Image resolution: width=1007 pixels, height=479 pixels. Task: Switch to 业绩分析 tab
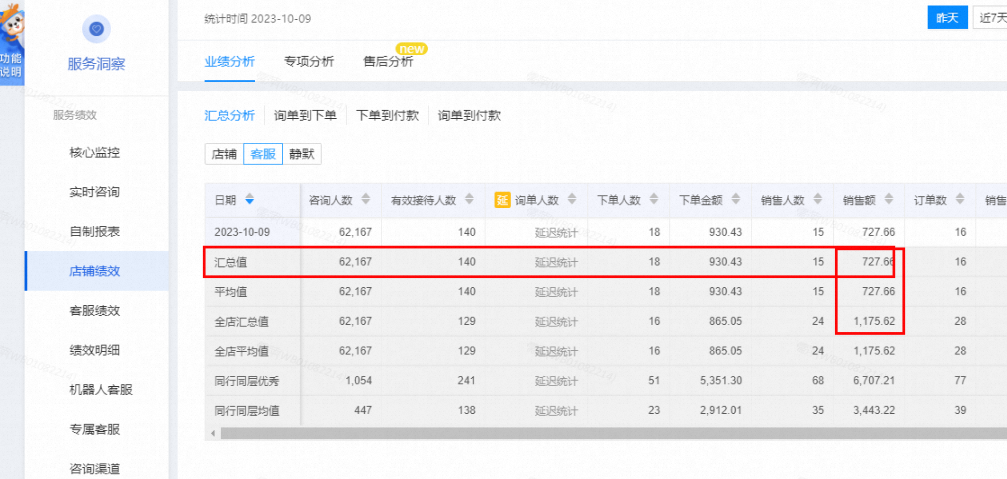[x=230, y=62]
